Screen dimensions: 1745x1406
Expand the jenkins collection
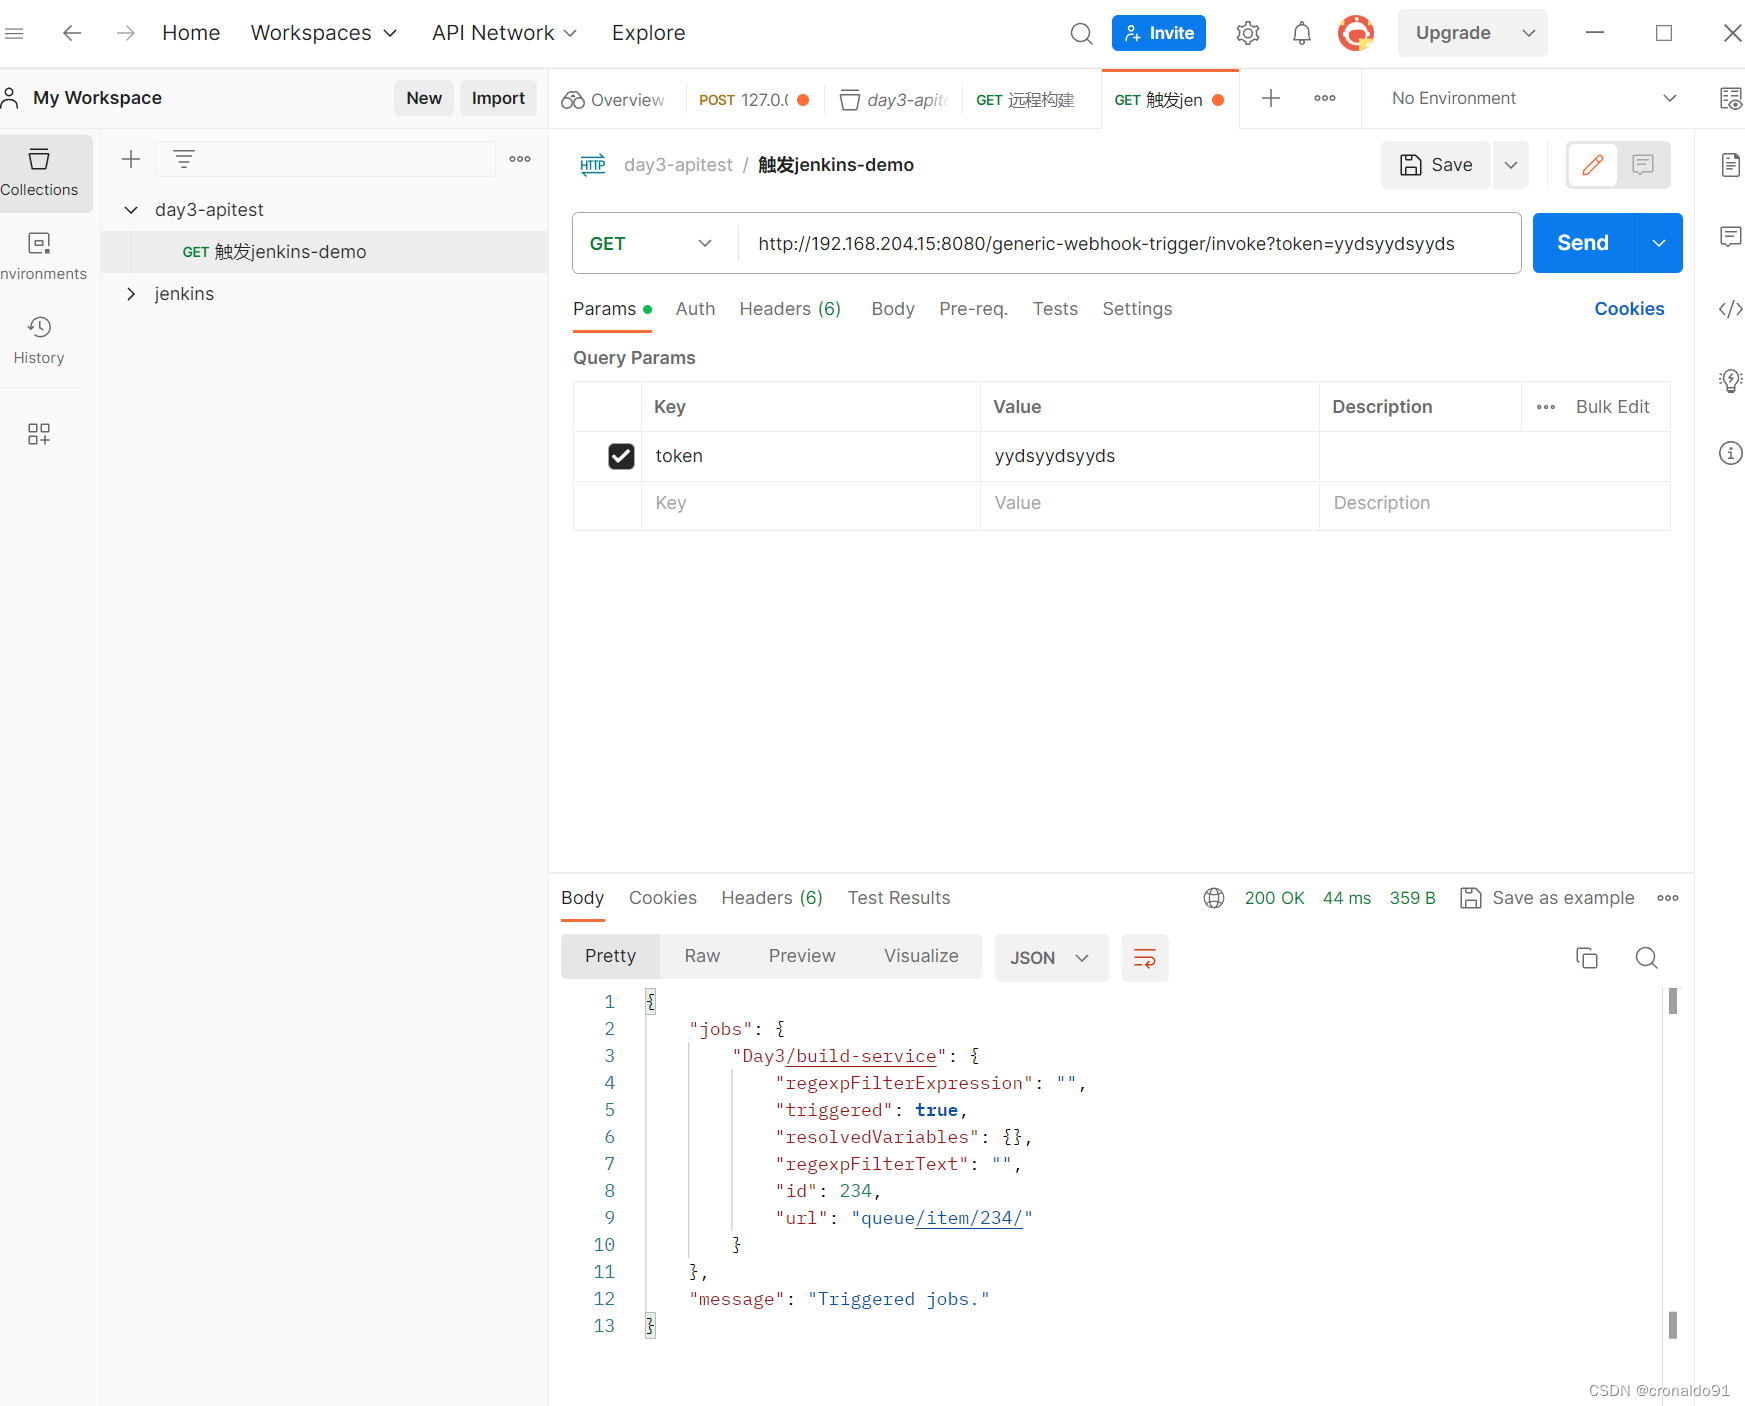click(131, 294)
